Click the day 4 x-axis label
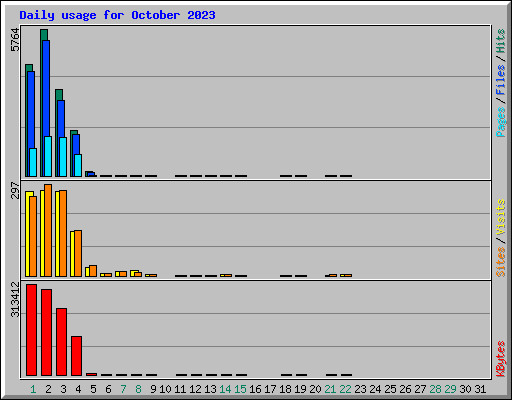512x400 pixels. (x=78, y=389)
